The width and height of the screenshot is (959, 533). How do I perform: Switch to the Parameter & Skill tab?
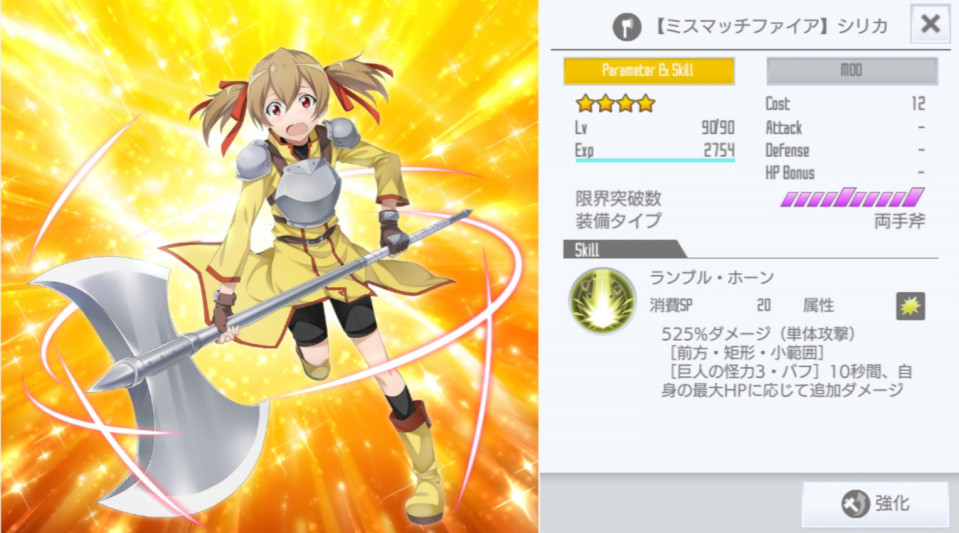(x=648, y=70)
